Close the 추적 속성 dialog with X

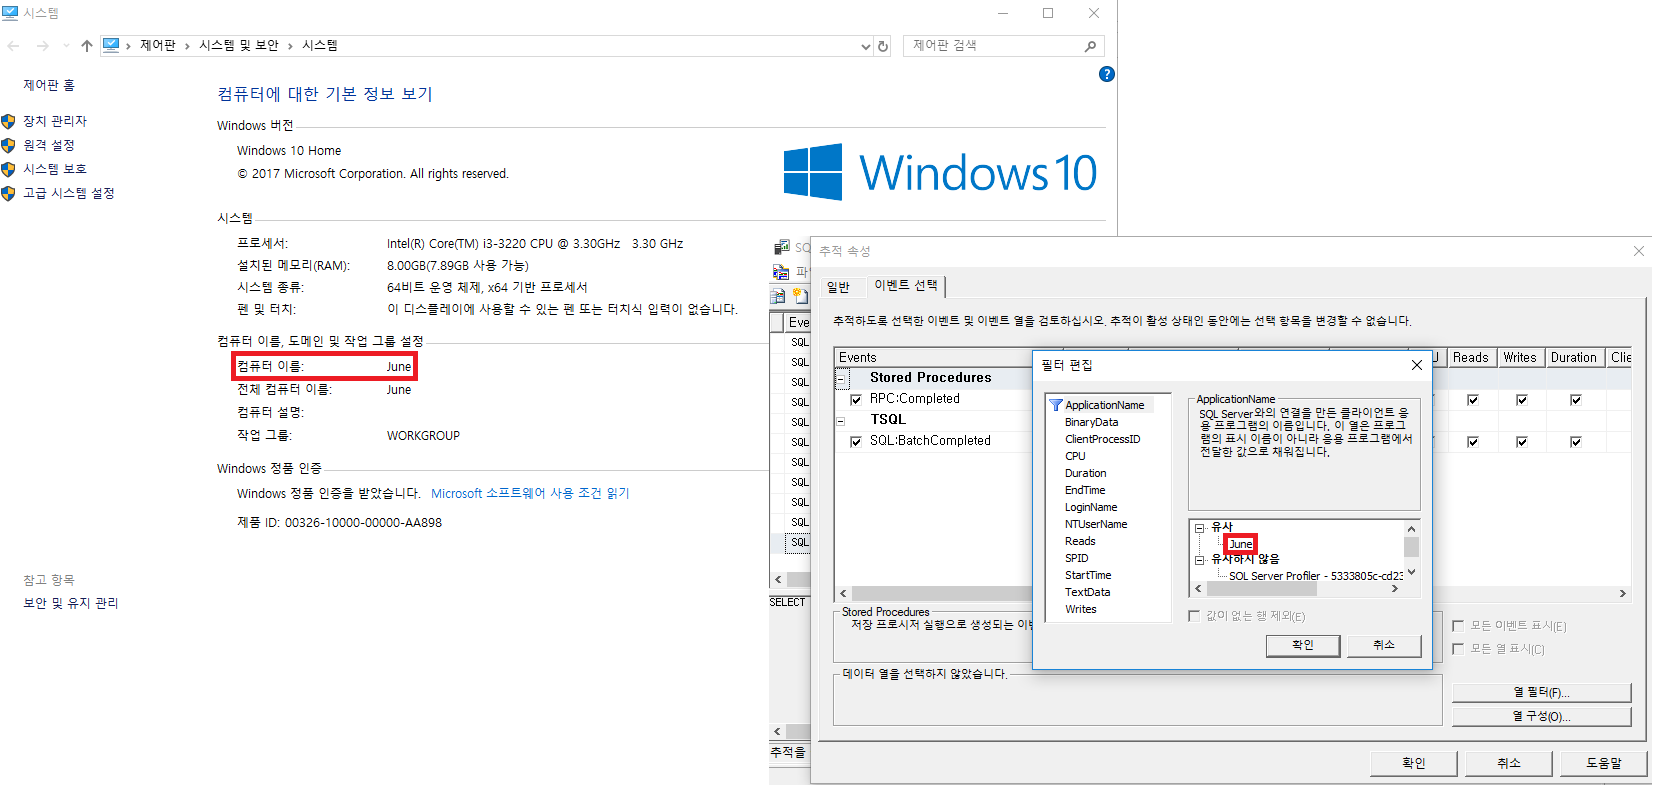[x=1638, y=251]
